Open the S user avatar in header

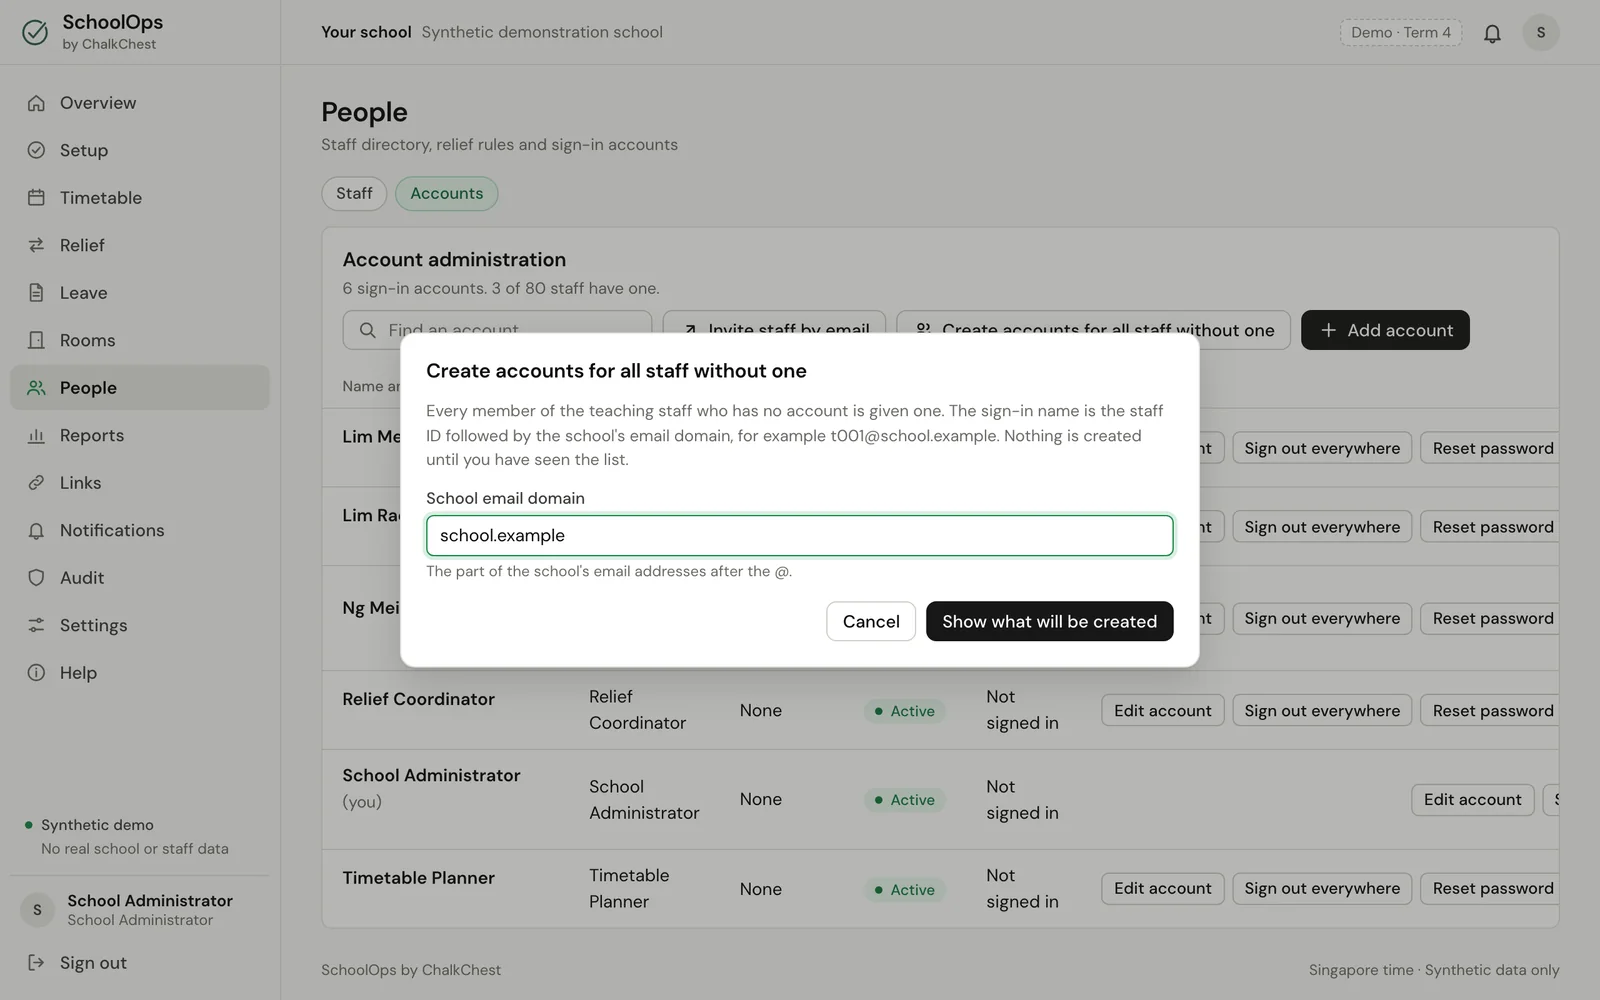click(1541, 33)
